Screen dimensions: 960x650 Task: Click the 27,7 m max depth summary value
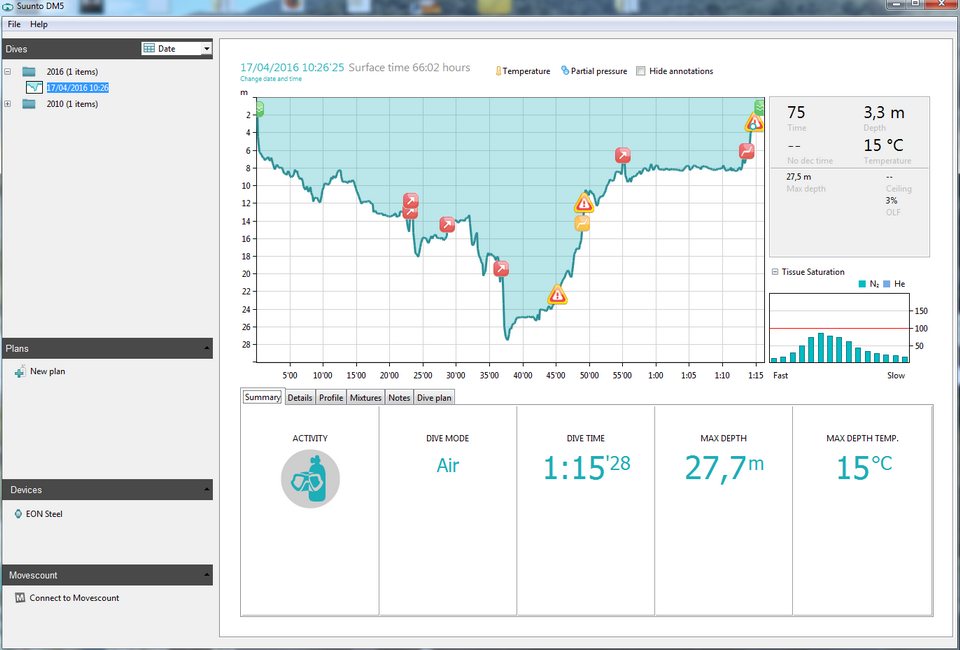pyautogui.click(x=724, y=468)
